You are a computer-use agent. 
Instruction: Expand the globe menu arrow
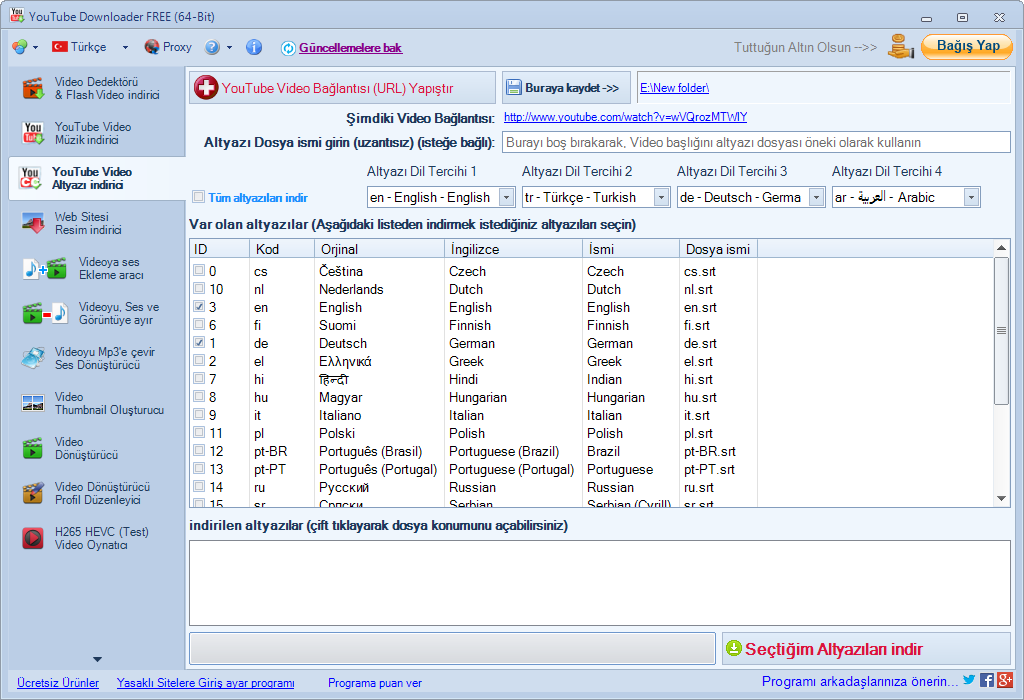[35, 48]
